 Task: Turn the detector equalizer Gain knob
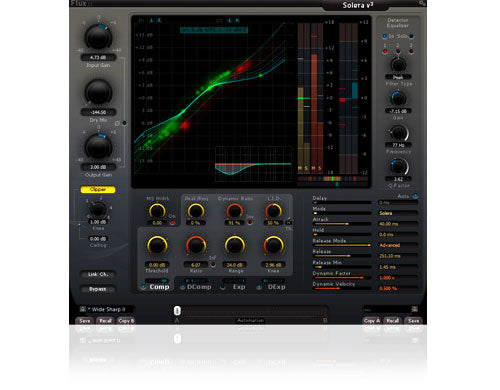(x=398, y=99)
